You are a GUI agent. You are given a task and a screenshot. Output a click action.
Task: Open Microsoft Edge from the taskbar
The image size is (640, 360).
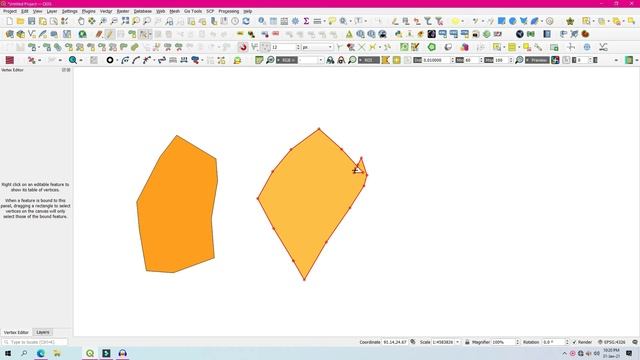(x=41, y=353)
